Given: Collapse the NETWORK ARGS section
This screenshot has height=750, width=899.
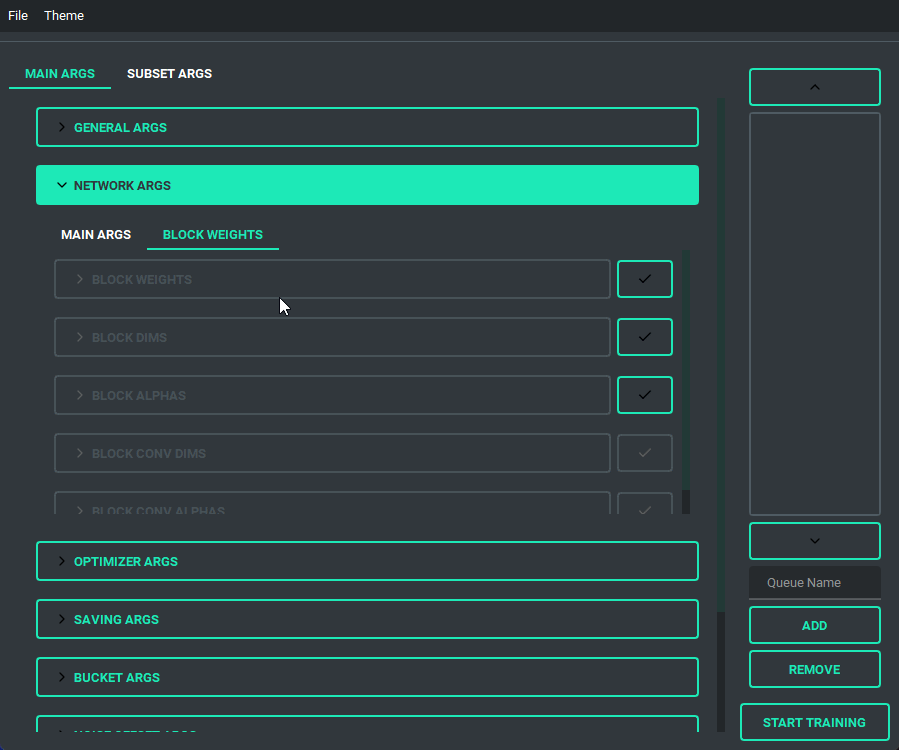Looking at the screenshot, I should point(367,185).
